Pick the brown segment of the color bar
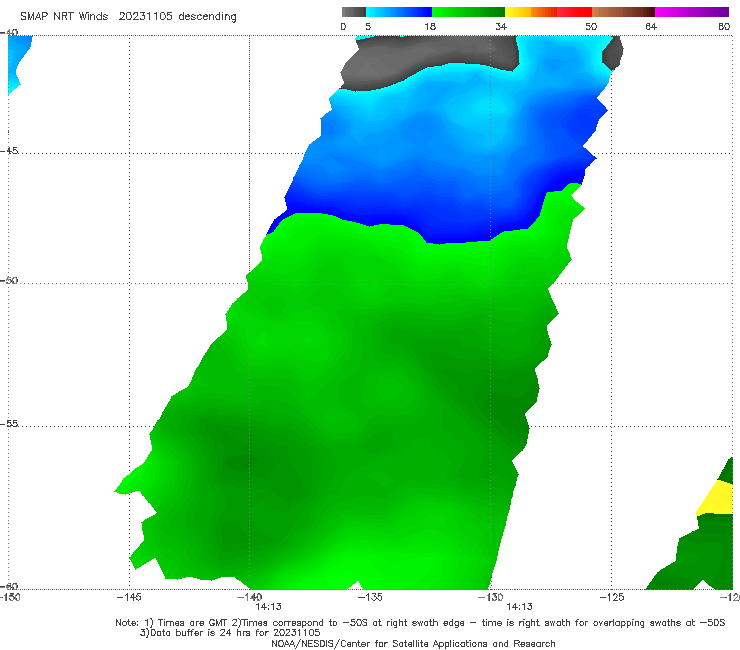This screenshot has height=650, width=740. tap(623, 12)
